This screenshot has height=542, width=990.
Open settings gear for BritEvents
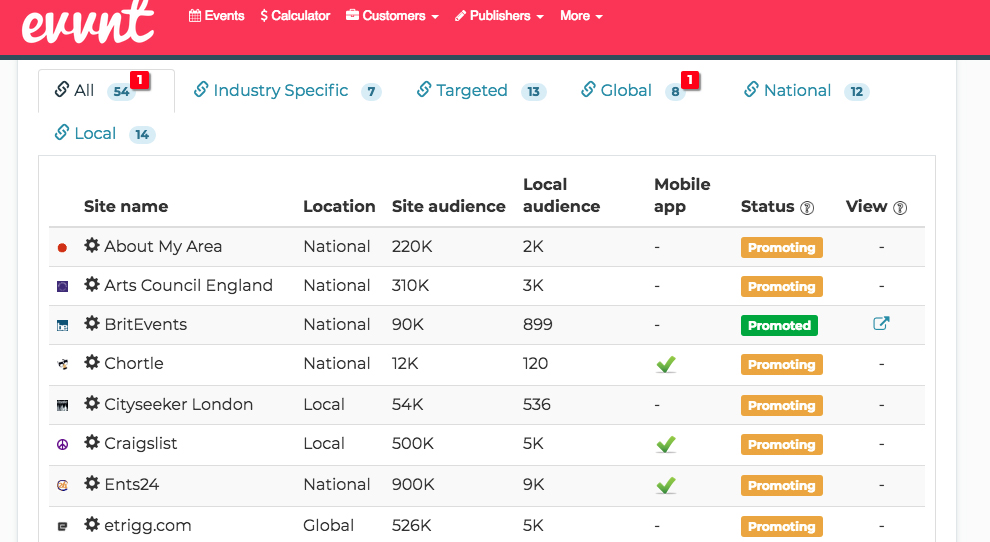(x=92, y=323)
